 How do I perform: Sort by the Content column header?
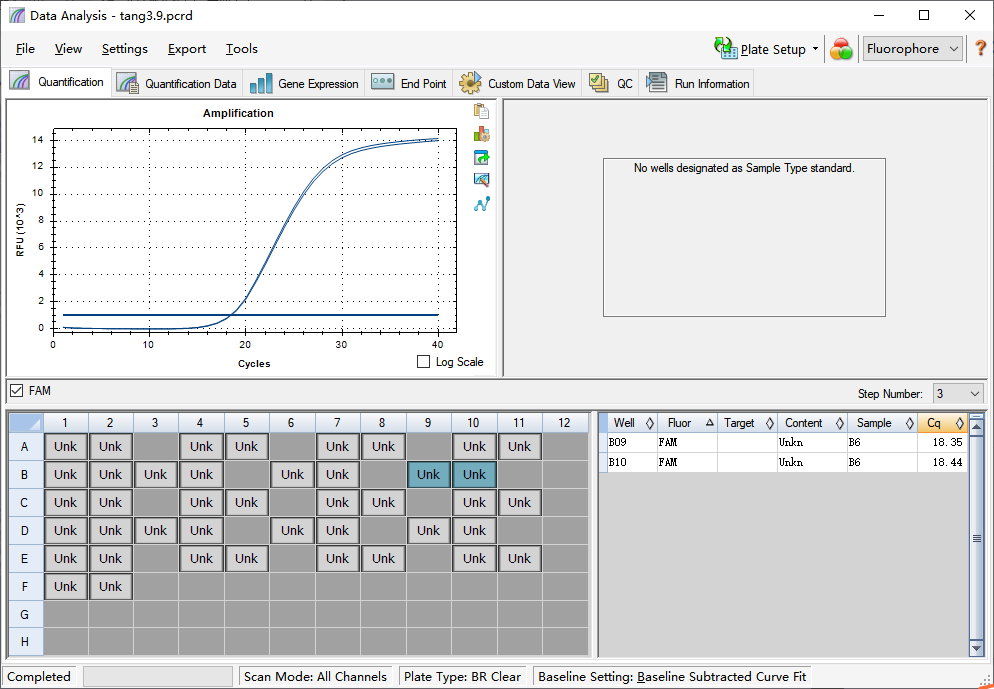point(812,423)
